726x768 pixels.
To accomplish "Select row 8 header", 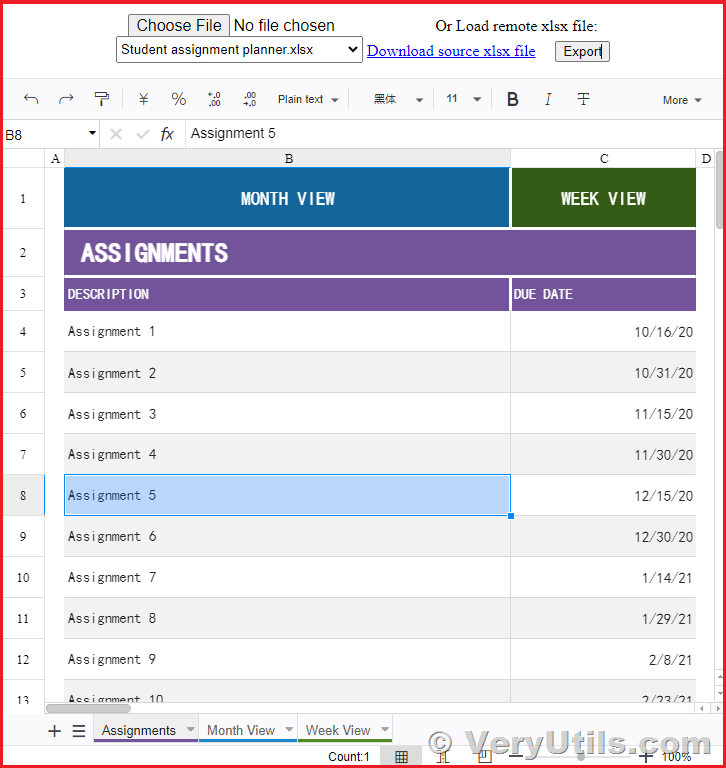I will [23, 495].
